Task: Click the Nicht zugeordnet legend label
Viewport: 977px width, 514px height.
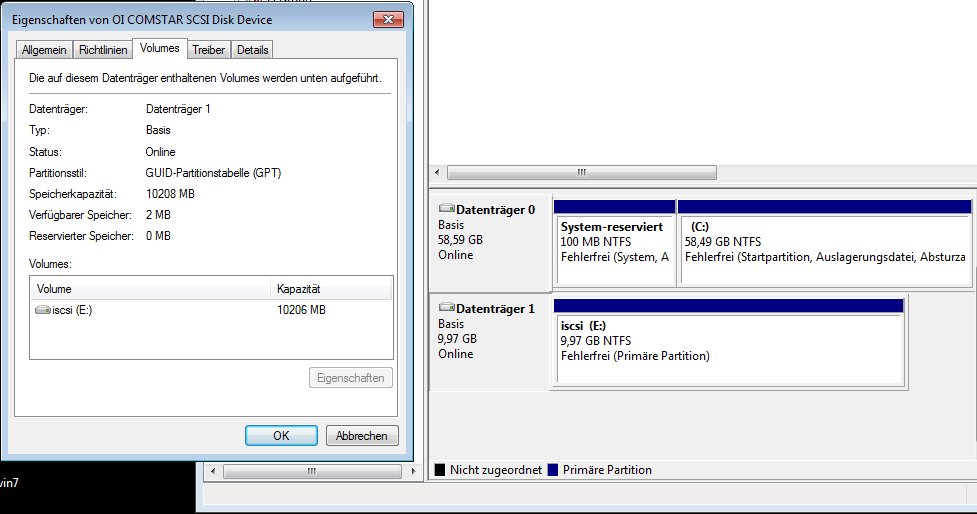Action: pos(496,470)
